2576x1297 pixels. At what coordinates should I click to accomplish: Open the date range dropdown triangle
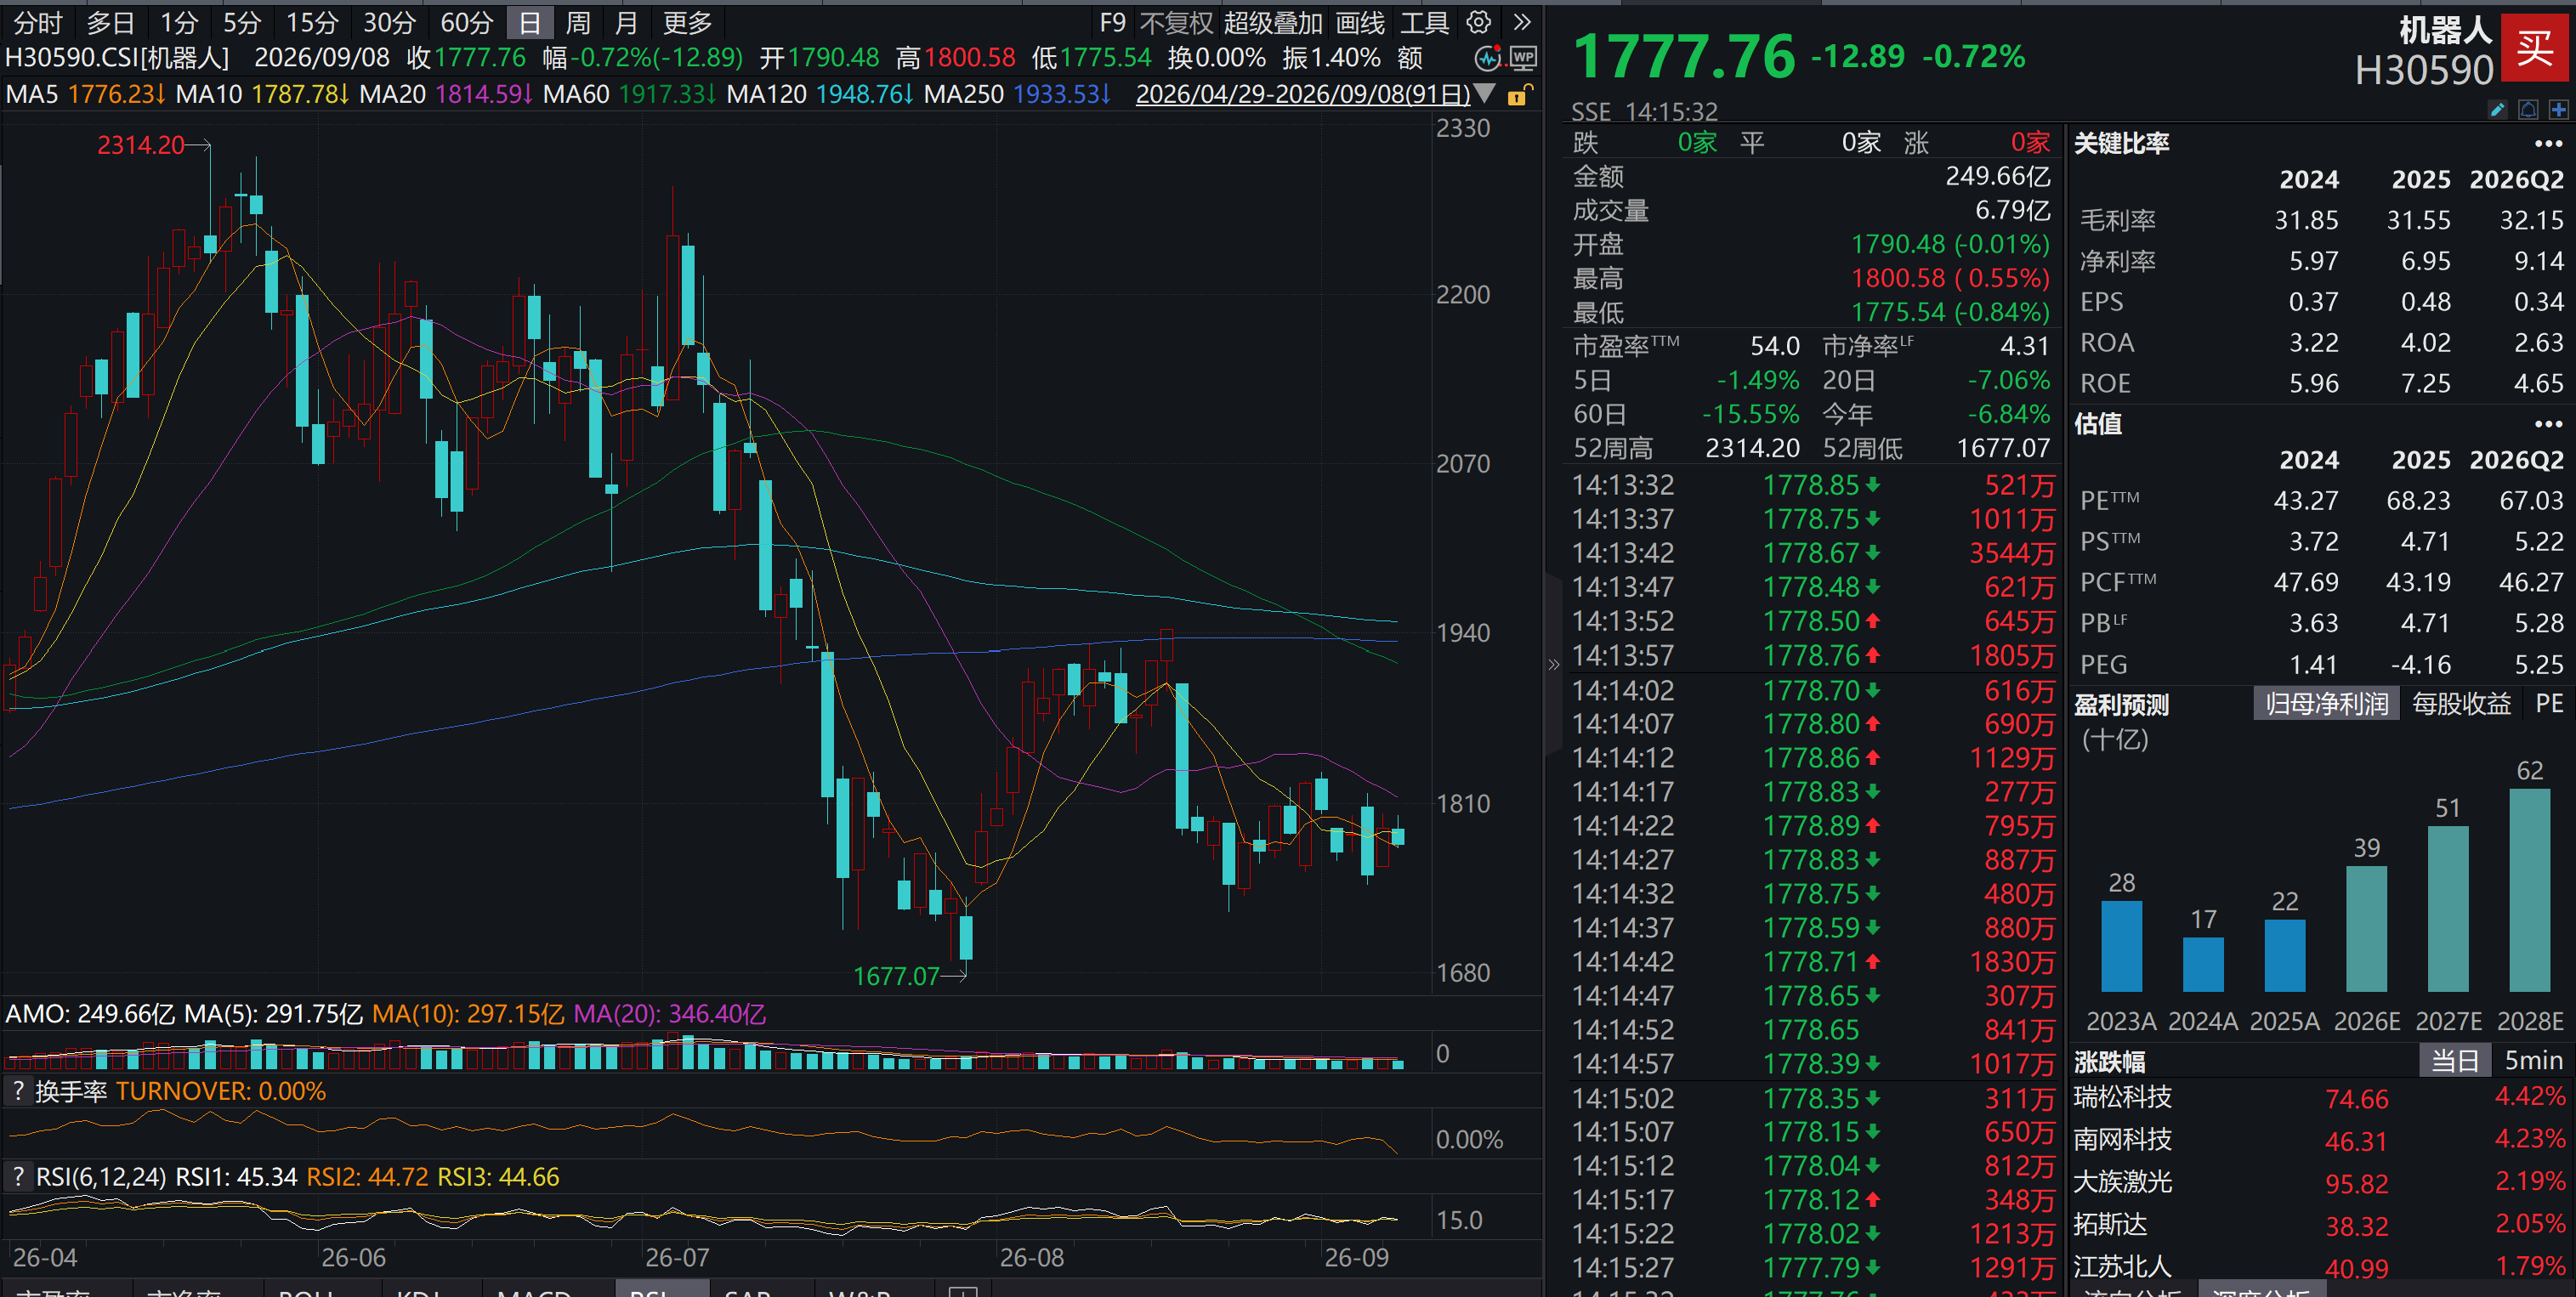(x=1485, y=94)
